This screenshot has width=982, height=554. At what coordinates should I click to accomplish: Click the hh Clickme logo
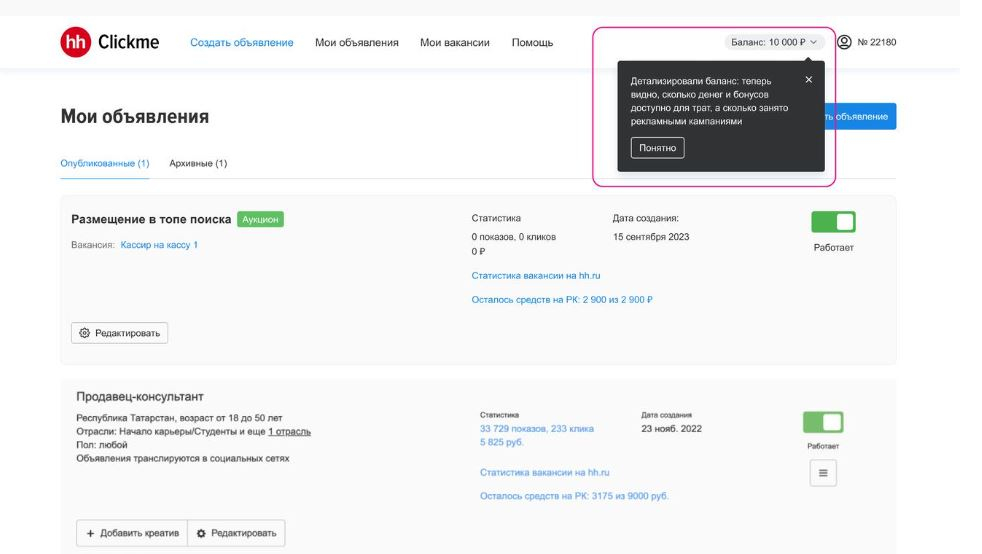[110, 42]
